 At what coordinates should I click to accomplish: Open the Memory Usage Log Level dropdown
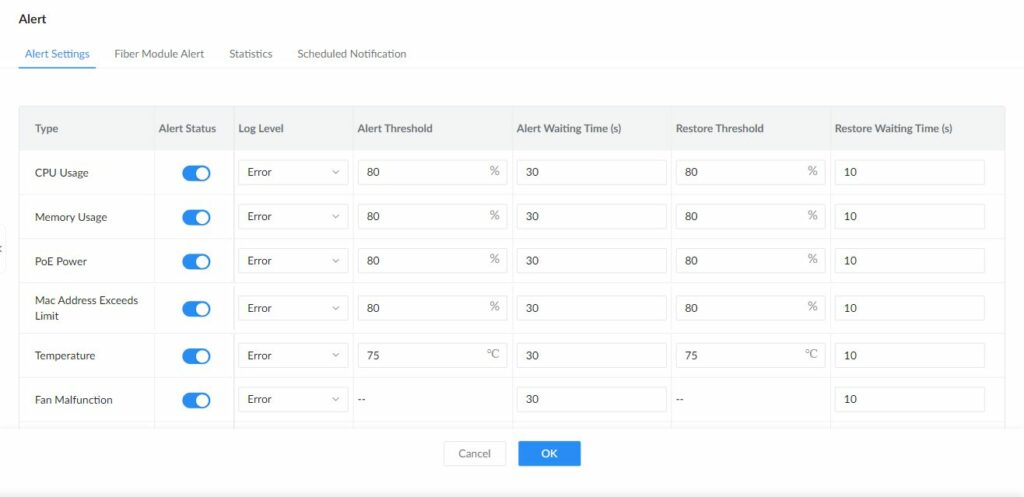[x=293, y=216]
